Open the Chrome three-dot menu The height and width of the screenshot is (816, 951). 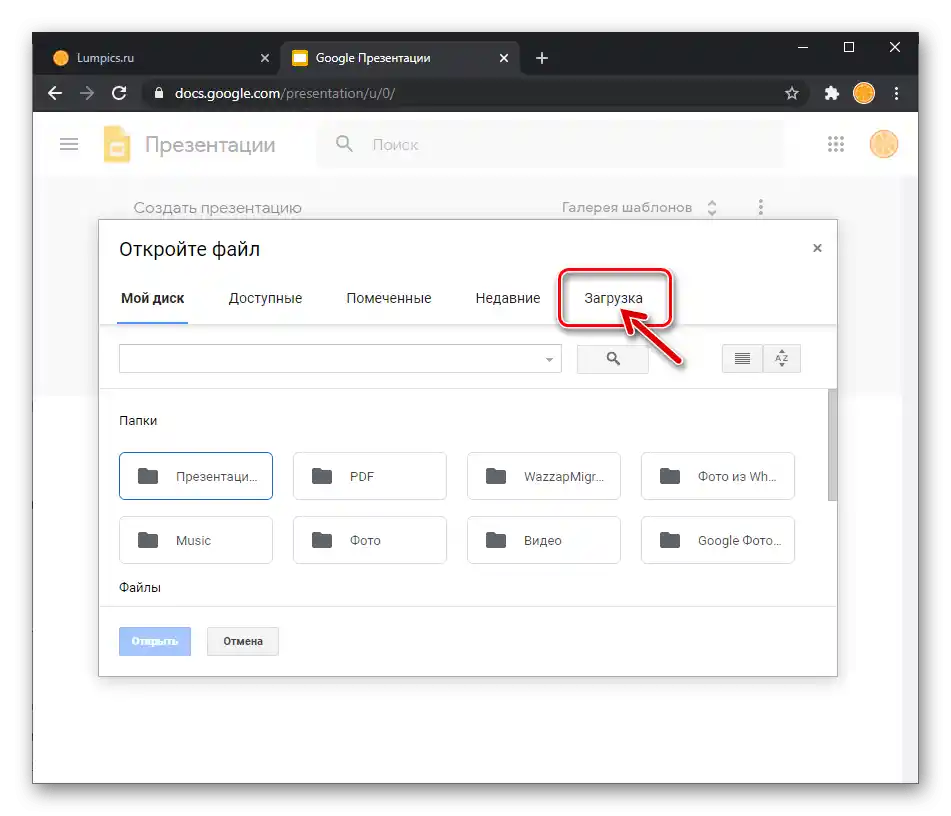(x=897, y=93)
